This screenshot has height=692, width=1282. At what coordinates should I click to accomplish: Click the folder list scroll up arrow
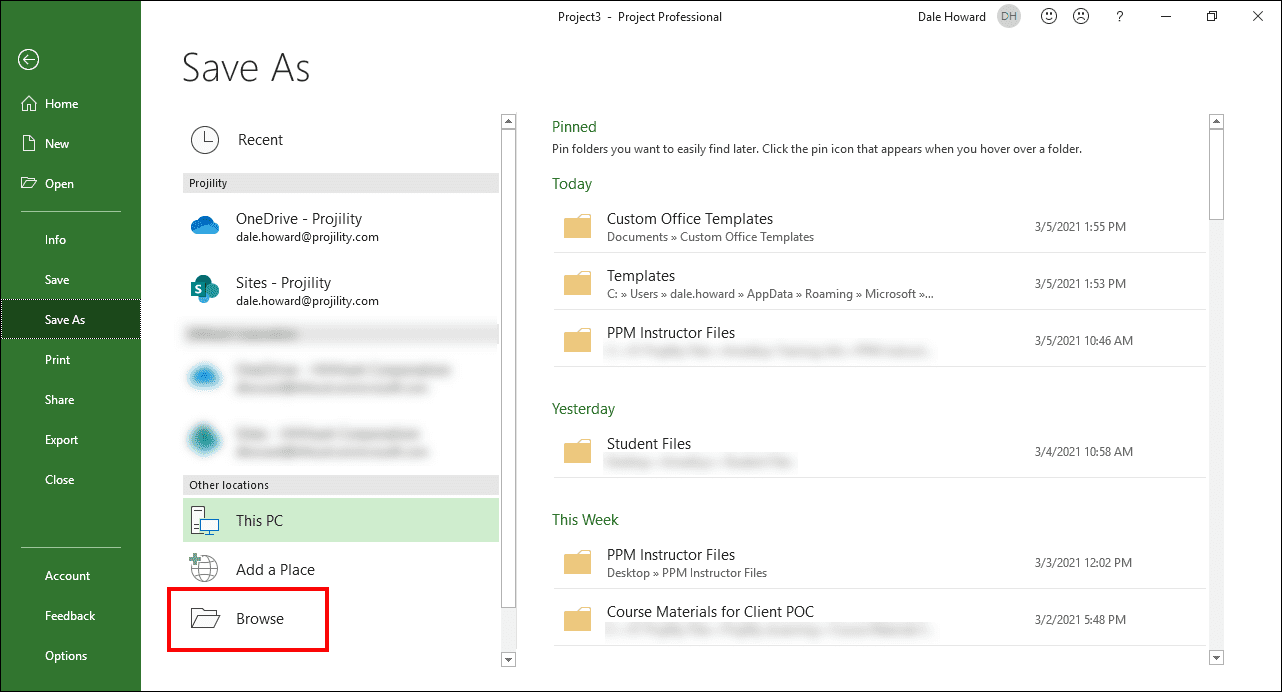[x=1216, y=122]
